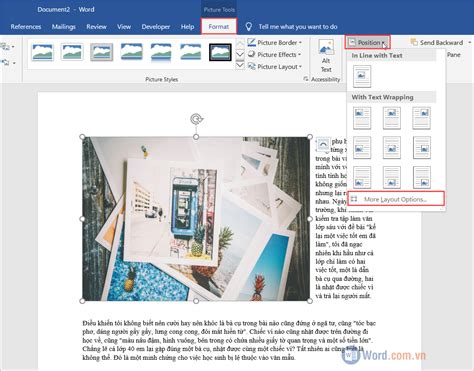474x371 pixels.
Task: Click the 'With Text Wrapping' header
Action: tap(382, 97)
